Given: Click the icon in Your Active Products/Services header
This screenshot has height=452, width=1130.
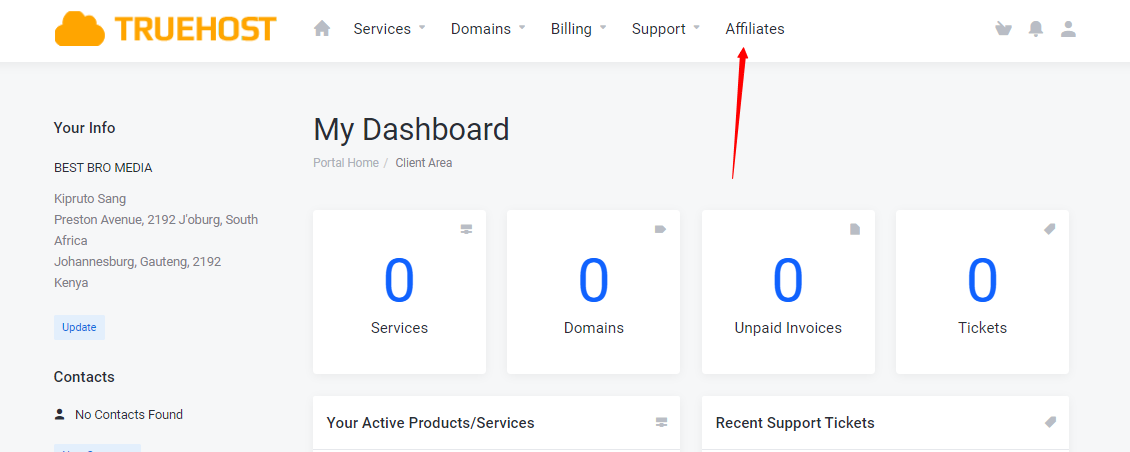Looking at the screenshot, I should pyautogui.click(x=662, y=422).
